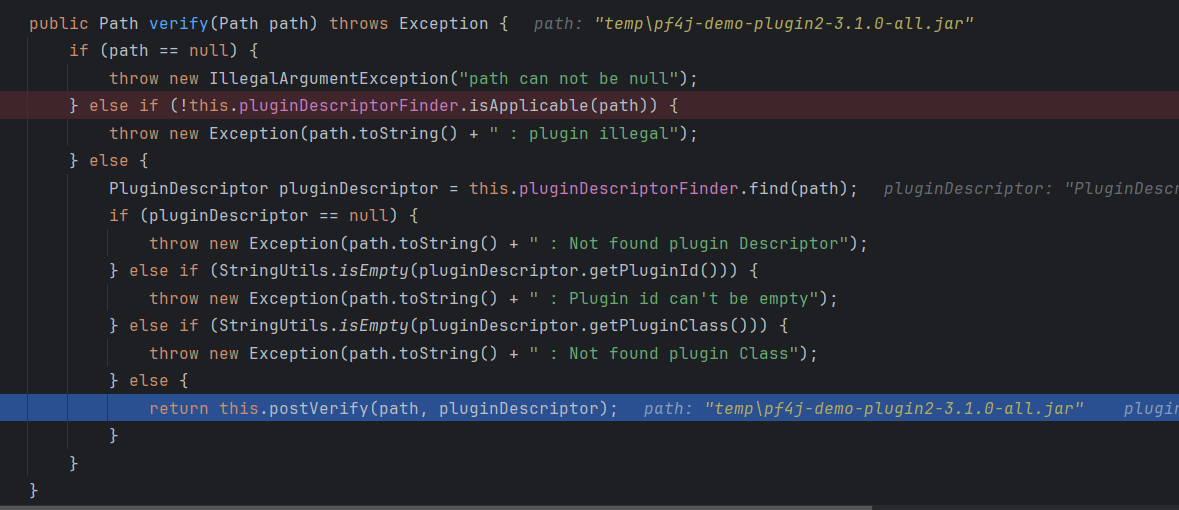Click the pluginDescriptor == null condition
Image resolution: width=1179 pixels, height=510 pixels.
(x=268, y=216)
